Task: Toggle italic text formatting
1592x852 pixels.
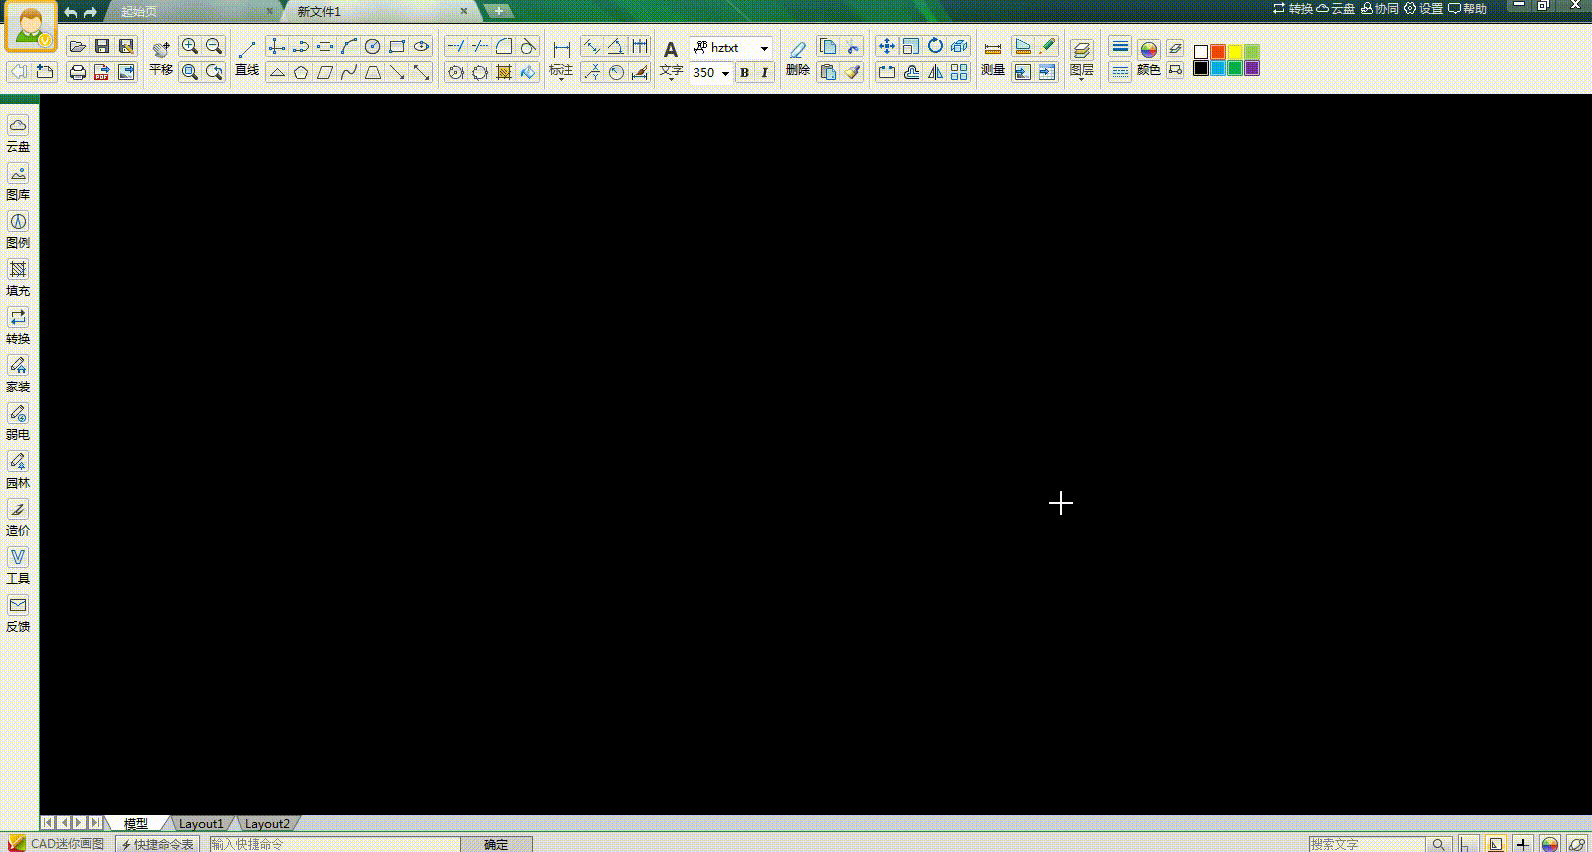Action: [x=764, y=73]
